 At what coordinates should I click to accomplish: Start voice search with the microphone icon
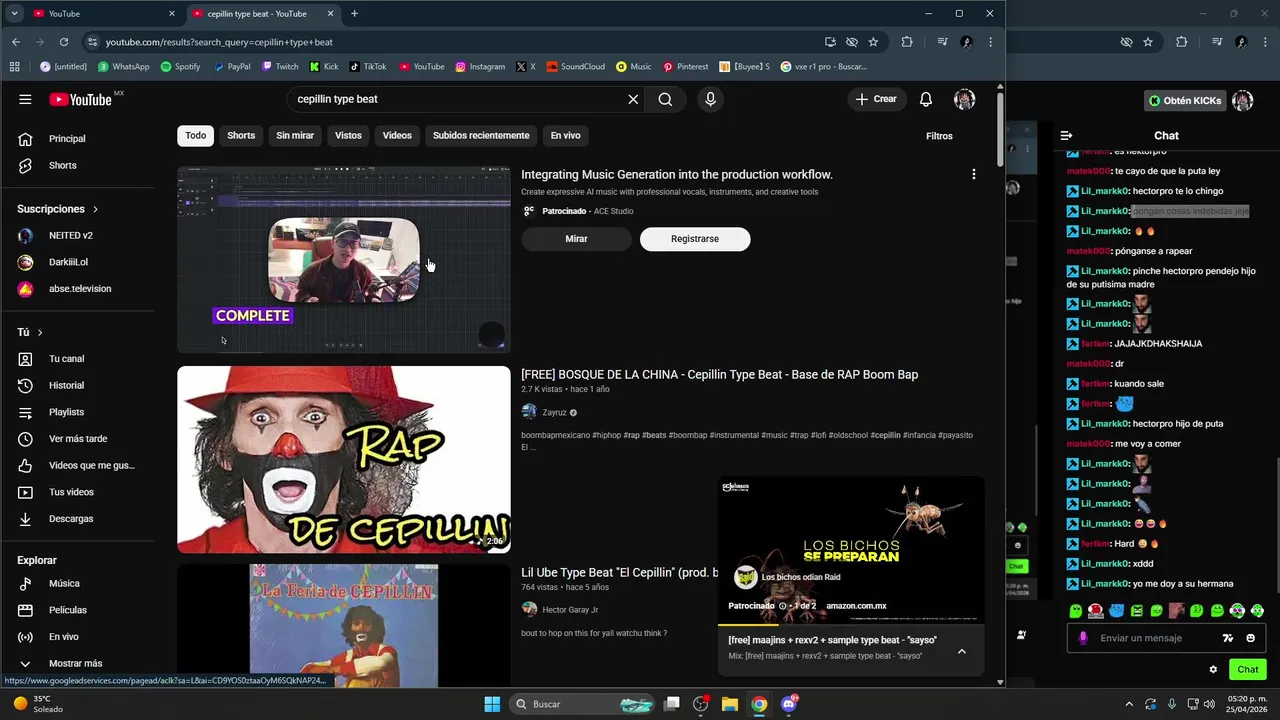click(710, 99)
